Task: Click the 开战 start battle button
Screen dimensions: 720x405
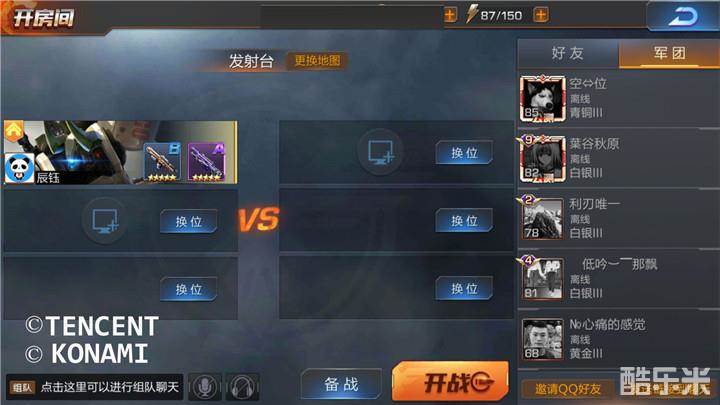Action: (450, 381)
